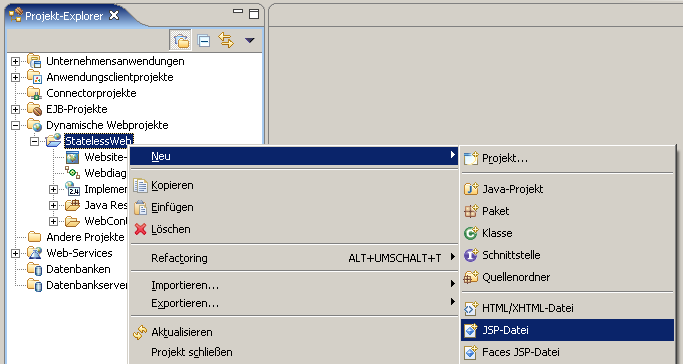Image resolution: width=683 pixels, height=364 pixels.
Task: Expand the WebContent folder node
Action: [53, 221]
